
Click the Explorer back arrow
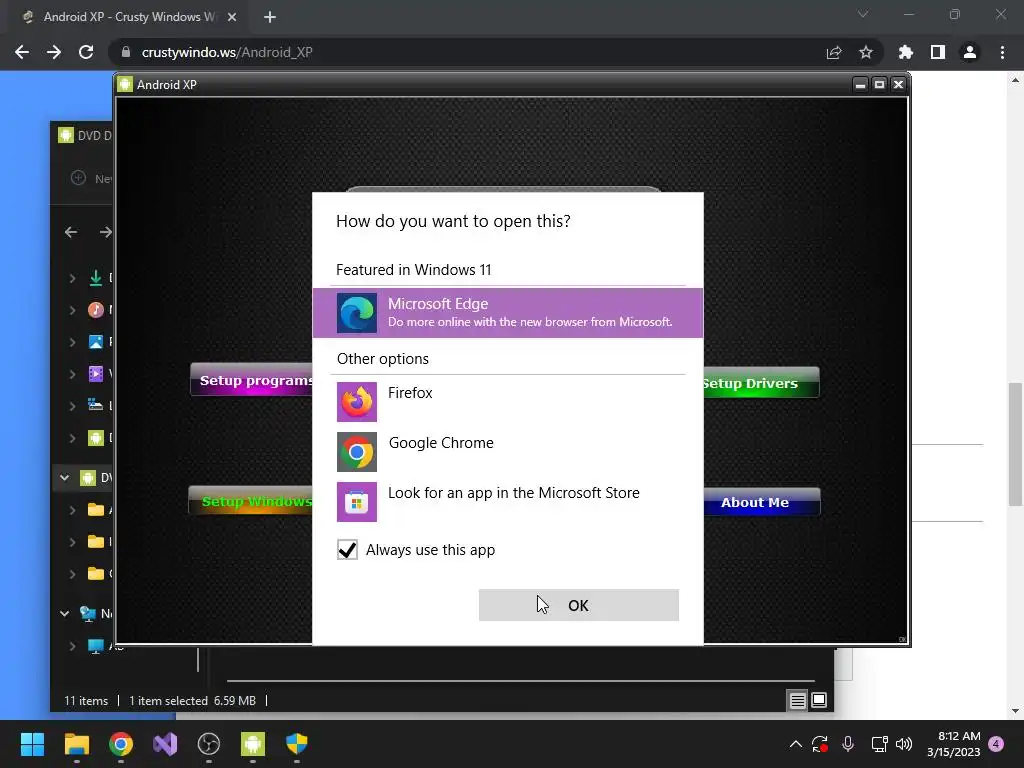pyautogui.click(x=71, y=232)
